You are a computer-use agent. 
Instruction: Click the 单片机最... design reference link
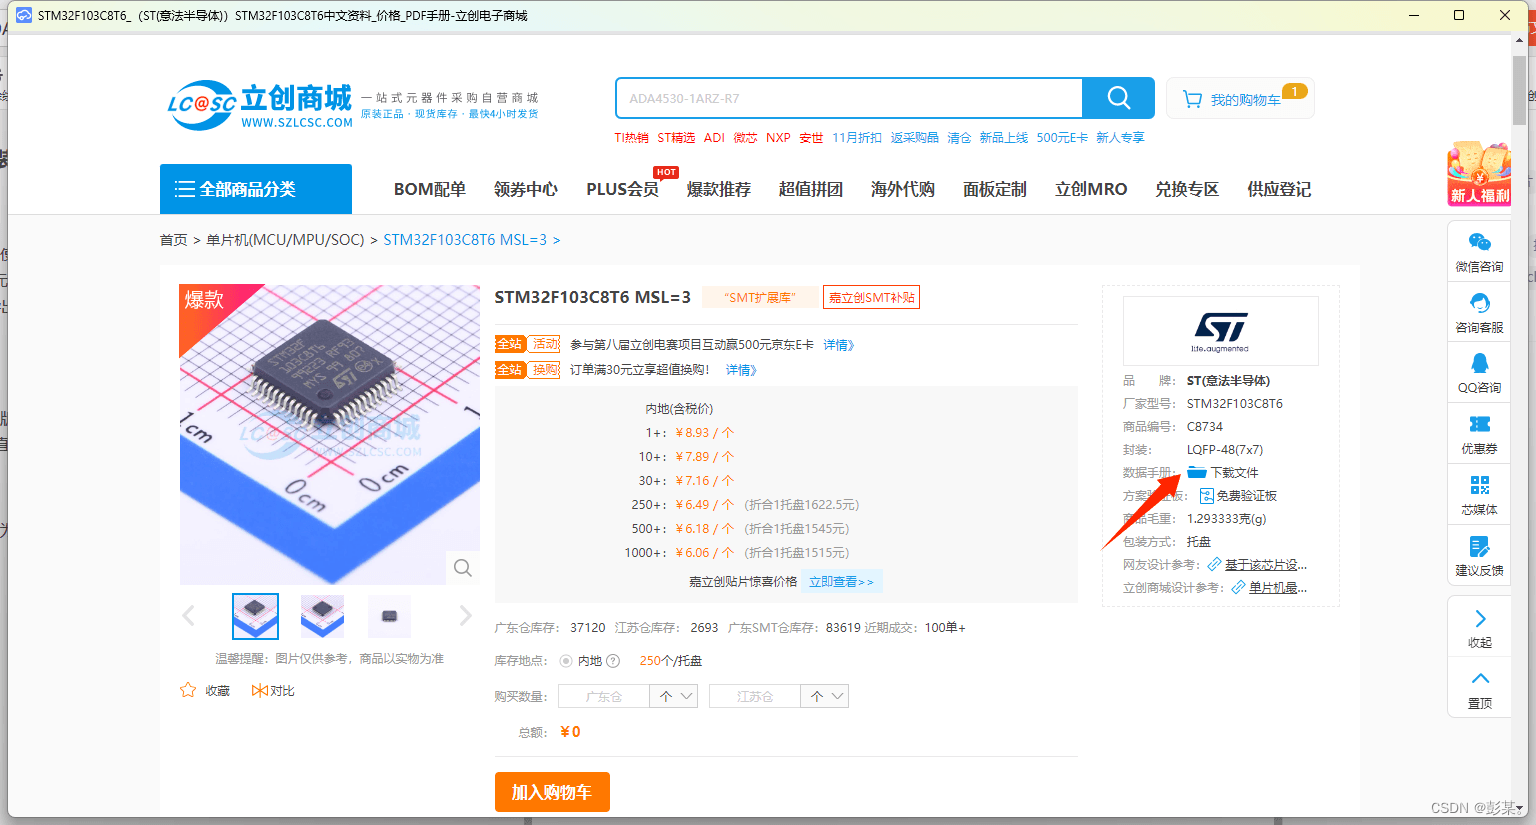1277,588
